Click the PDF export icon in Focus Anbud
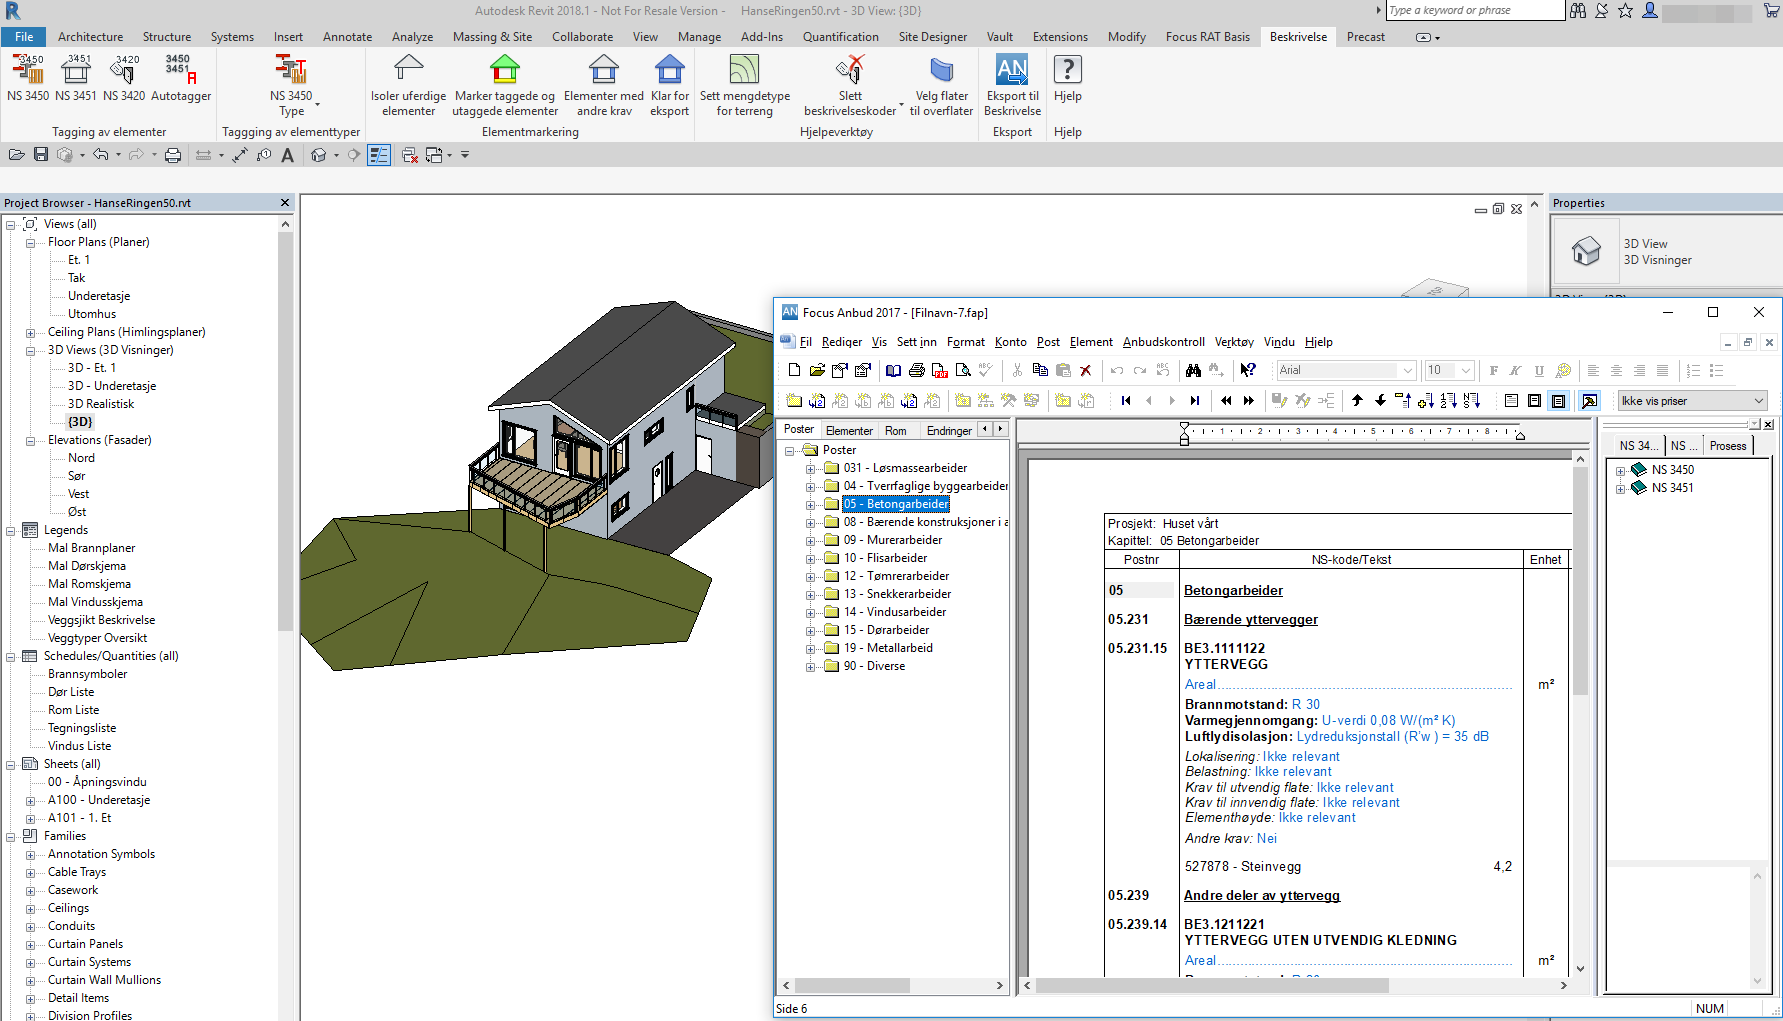1783x1021 pixels. pos(940,370)
